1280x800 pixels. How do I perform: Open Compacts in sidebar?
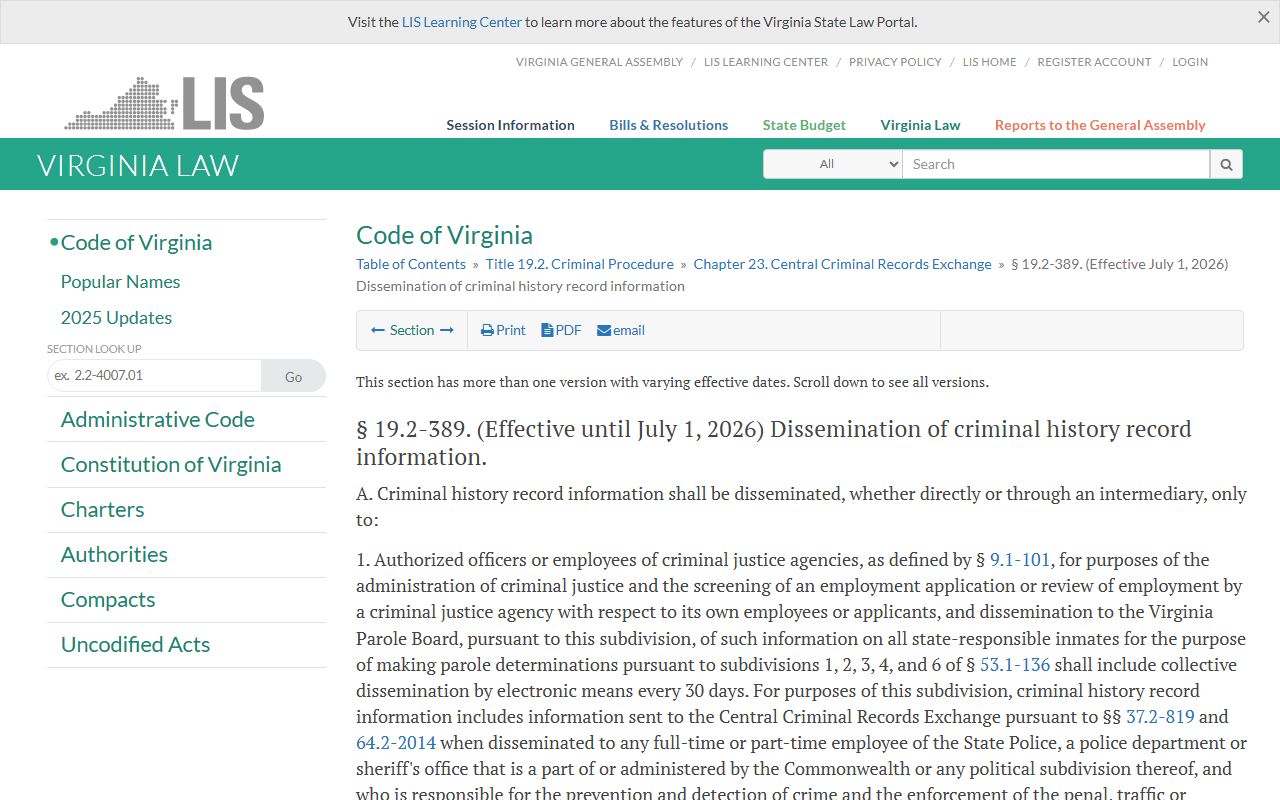pyautogui.click(x=108, y=600)
